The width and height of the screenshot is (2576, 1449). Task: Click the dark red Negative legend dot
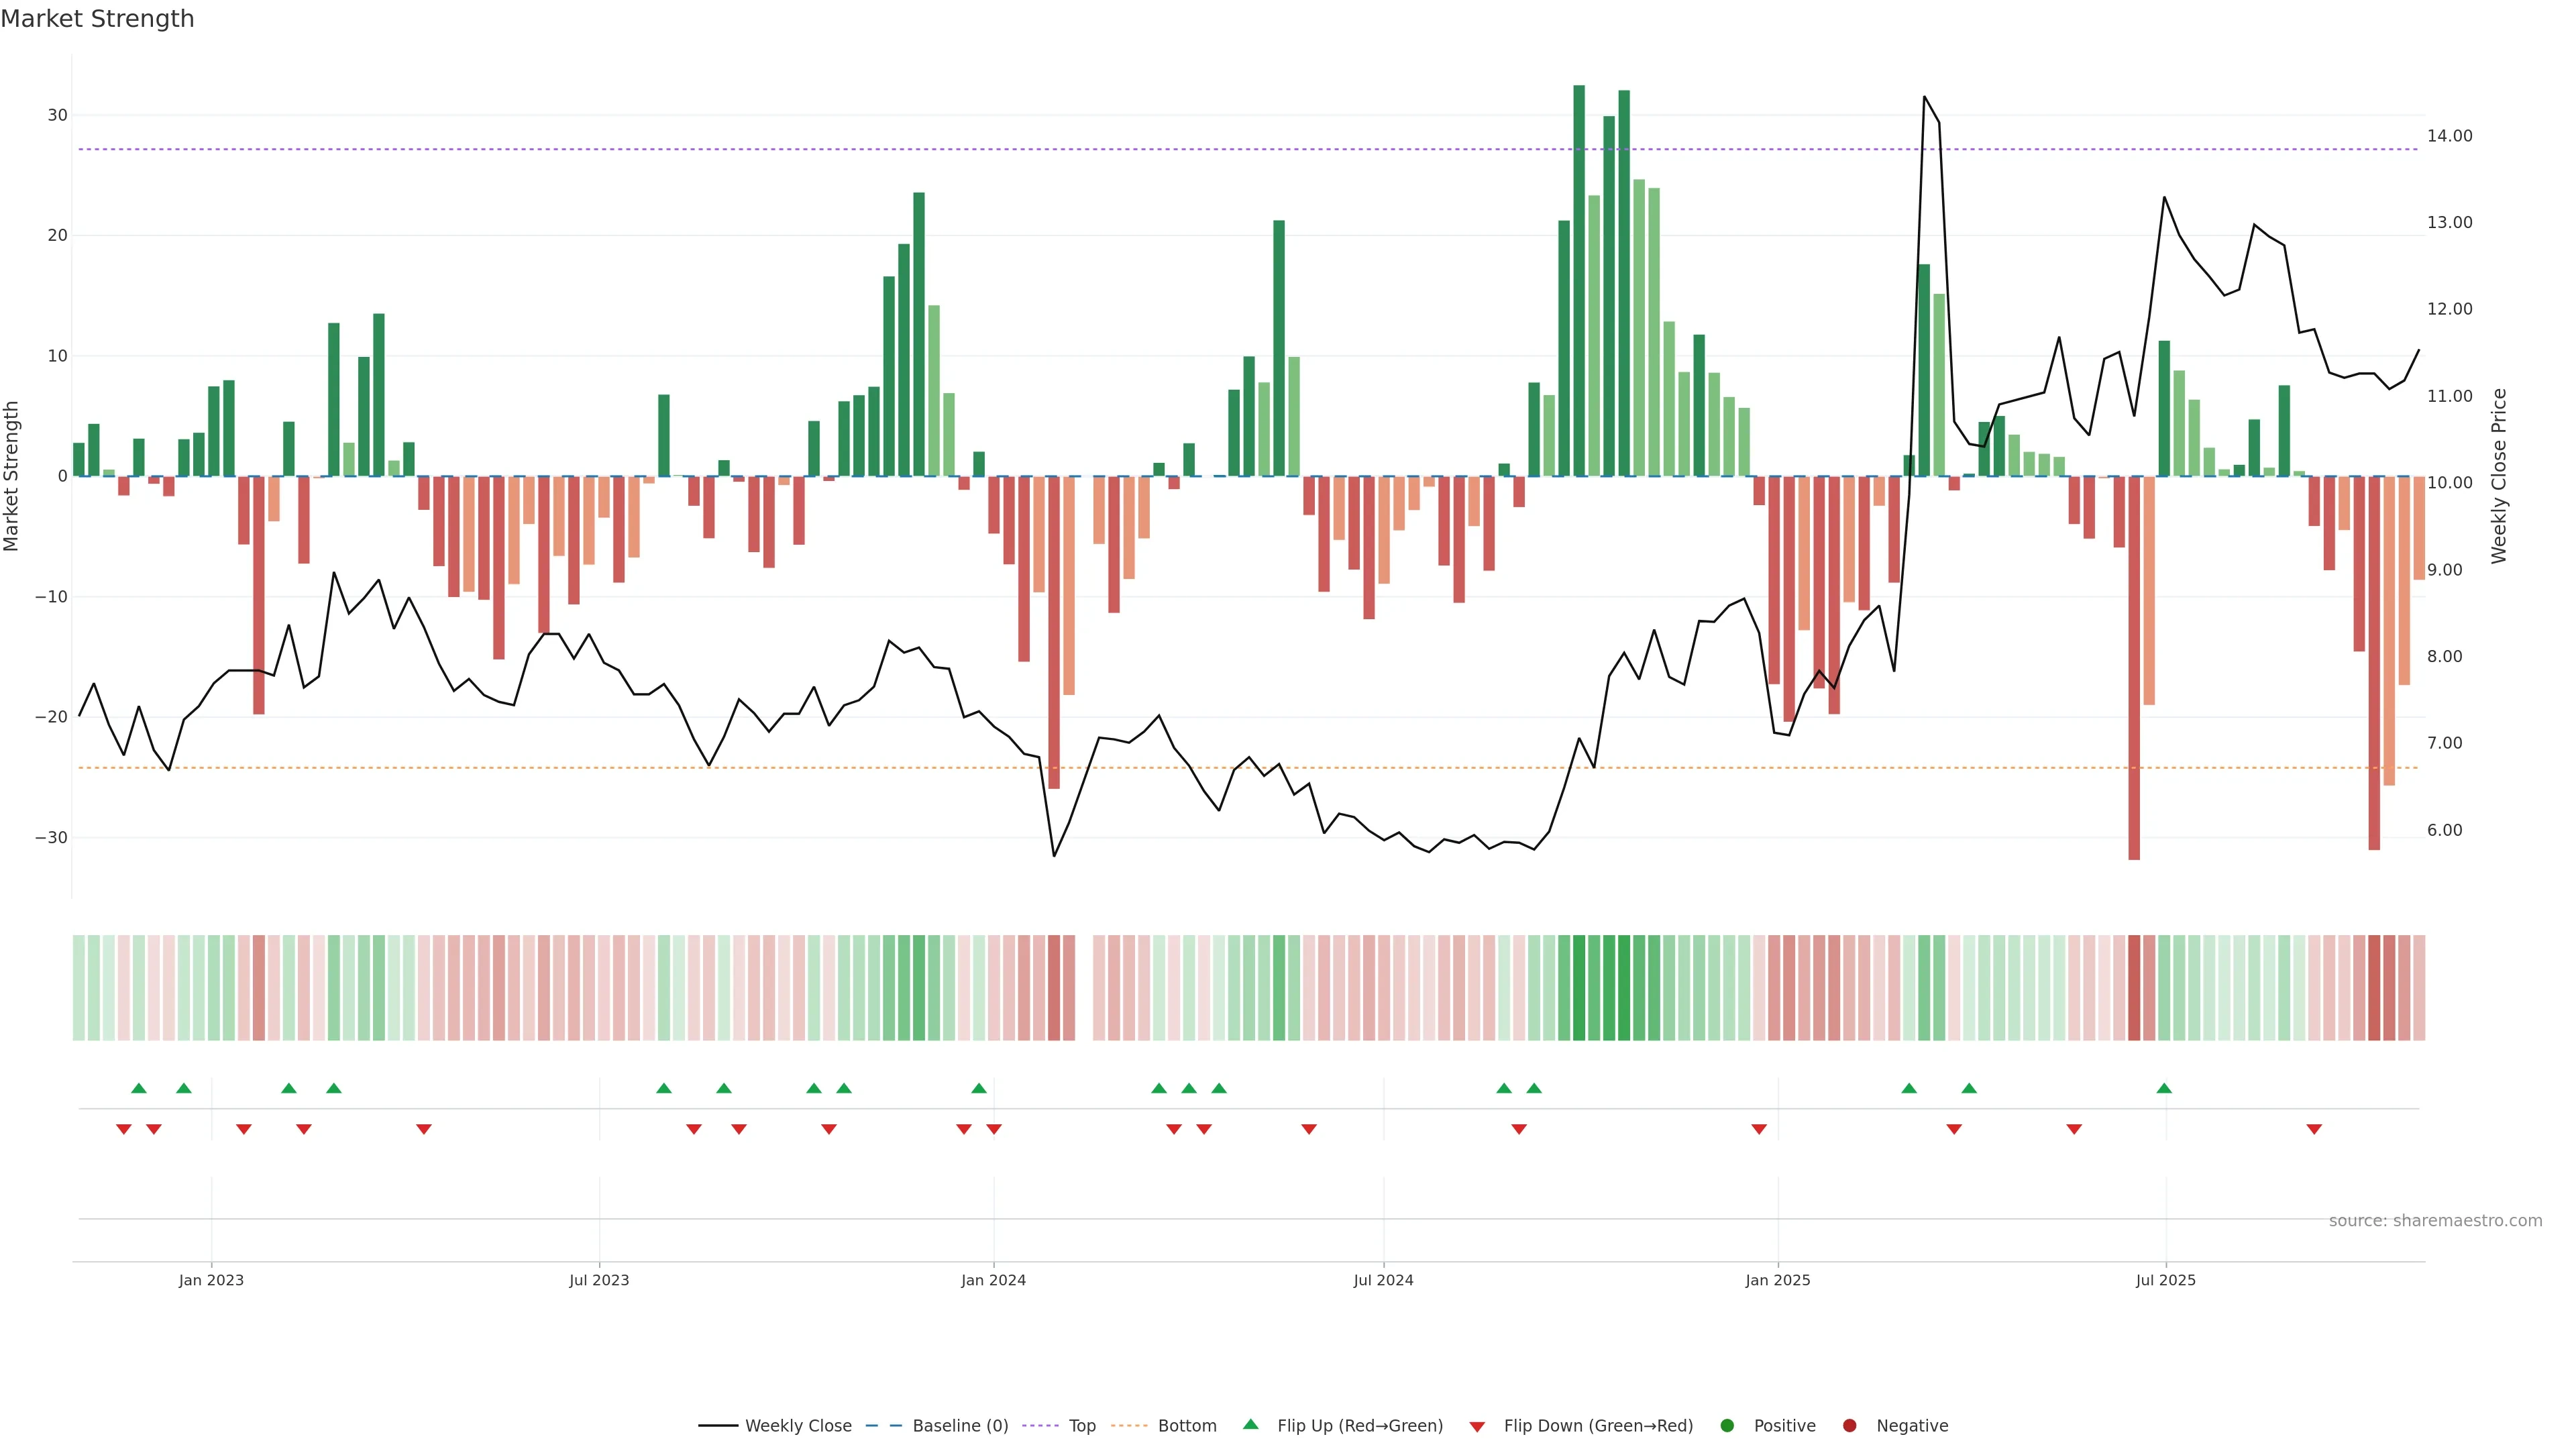(1849, 1425)
